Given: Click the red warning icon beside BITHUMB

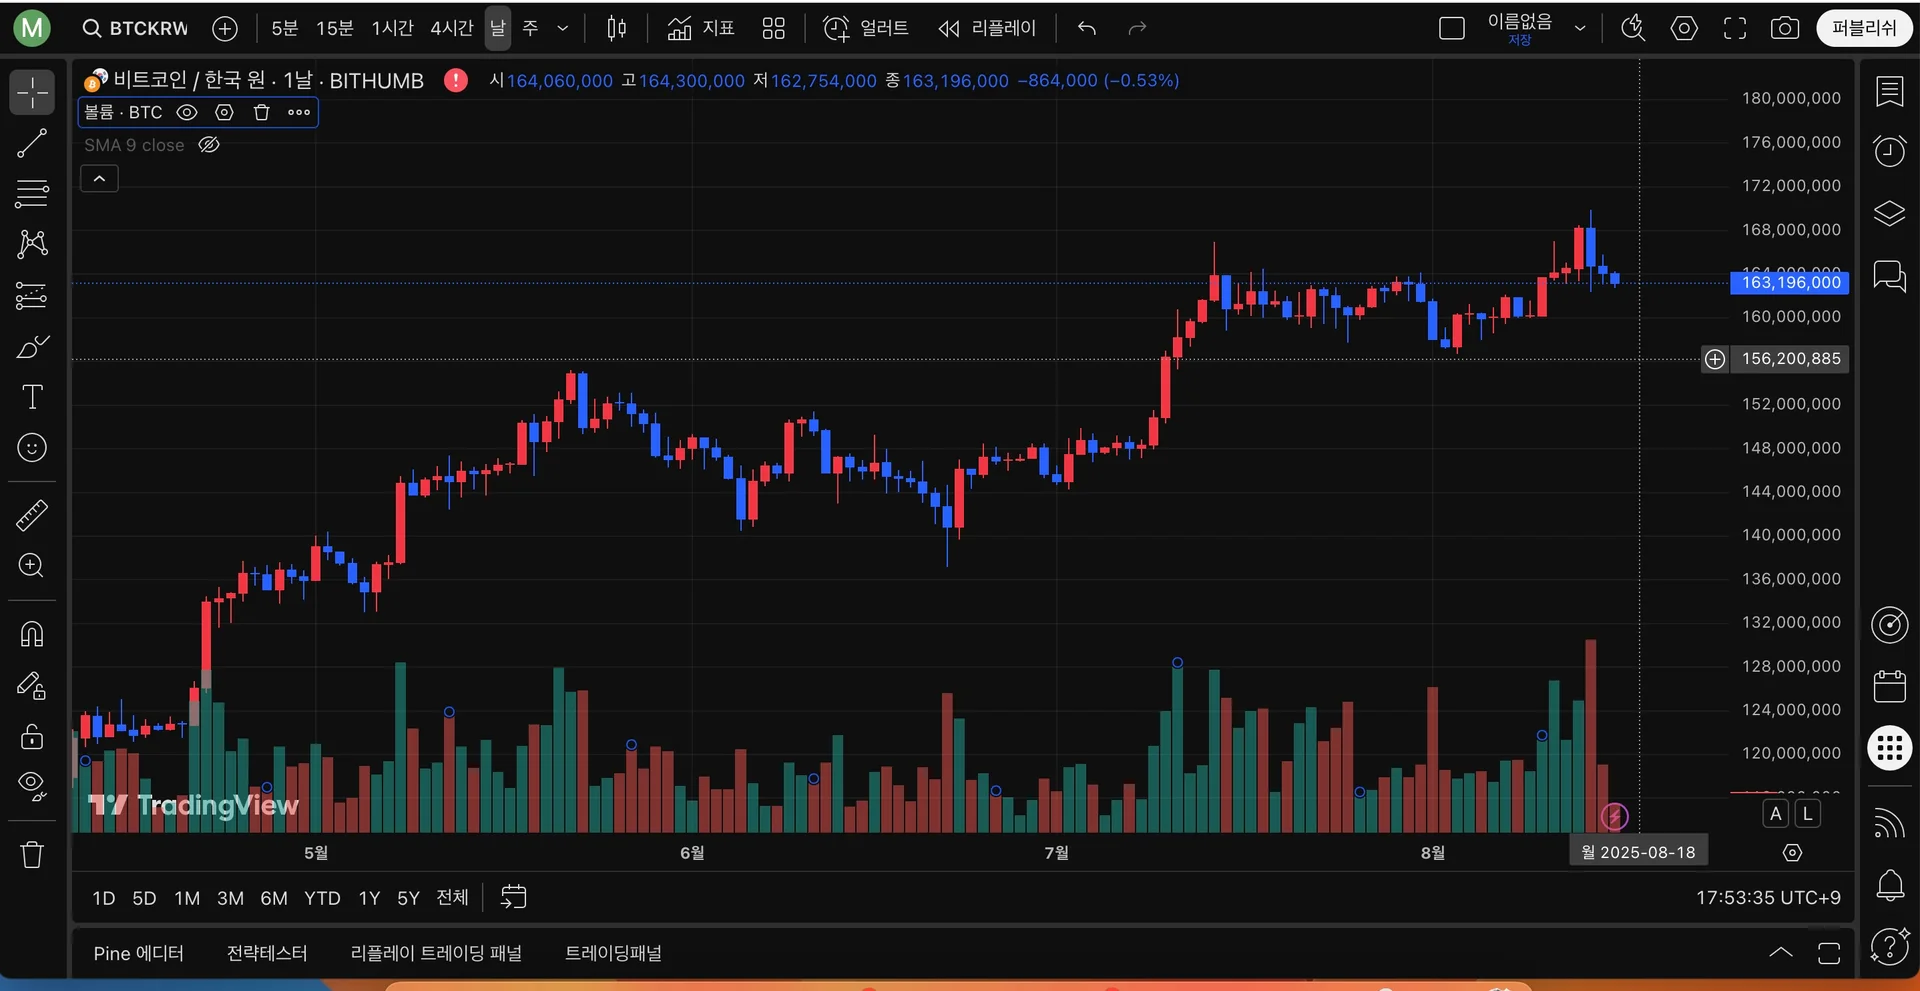Looking at the screenshot, I should coord(456,80).
